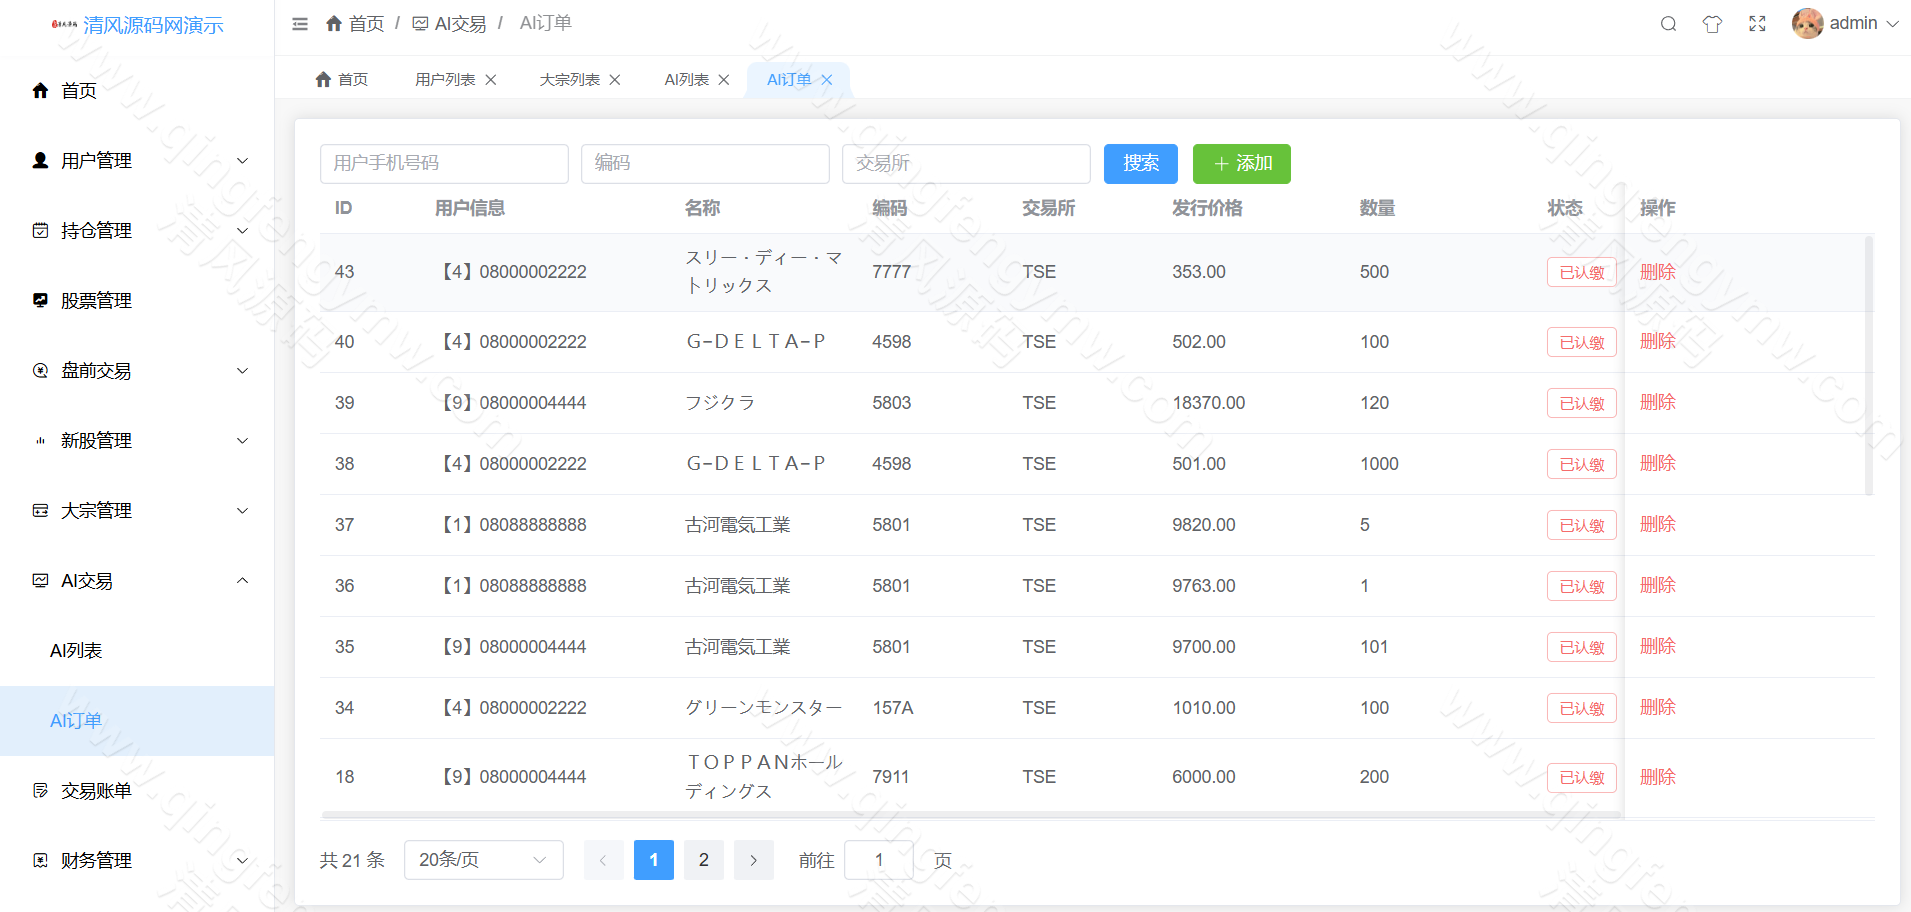Open the admin account dropdown arrow
Viewport: 1911px width, 912px height.
1892,24
